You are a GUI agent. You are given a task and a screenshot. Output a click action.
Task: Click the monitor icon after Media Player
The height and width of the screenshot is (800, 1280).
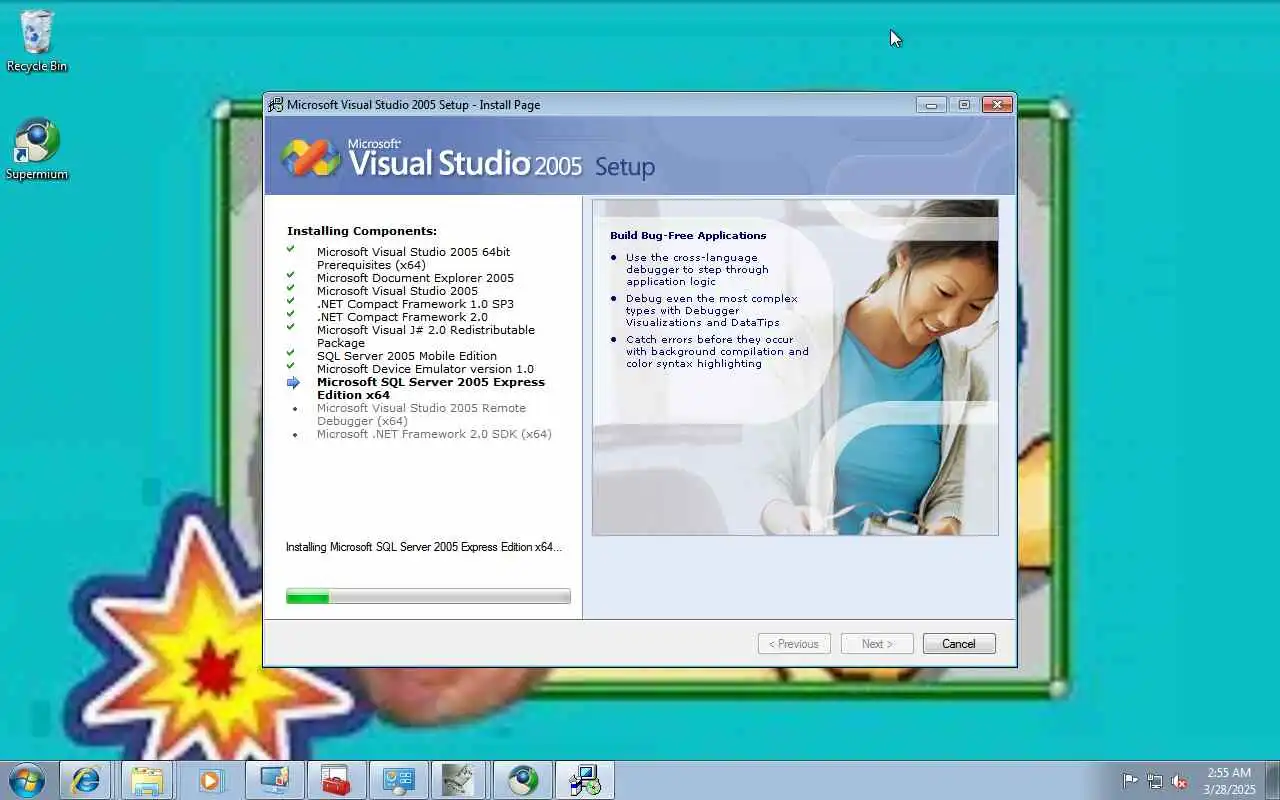(x=273, y=780)
